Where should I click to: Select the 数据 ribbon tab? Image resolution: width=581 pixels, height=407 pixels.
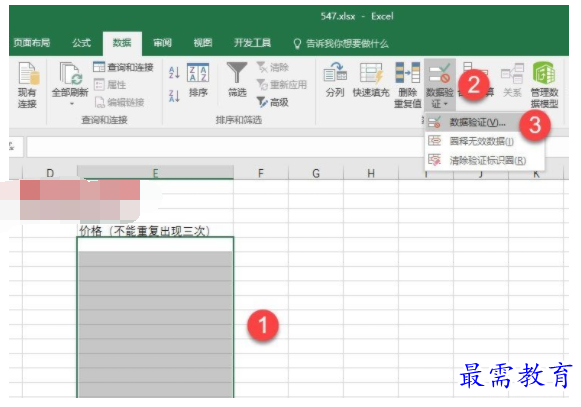122,43
